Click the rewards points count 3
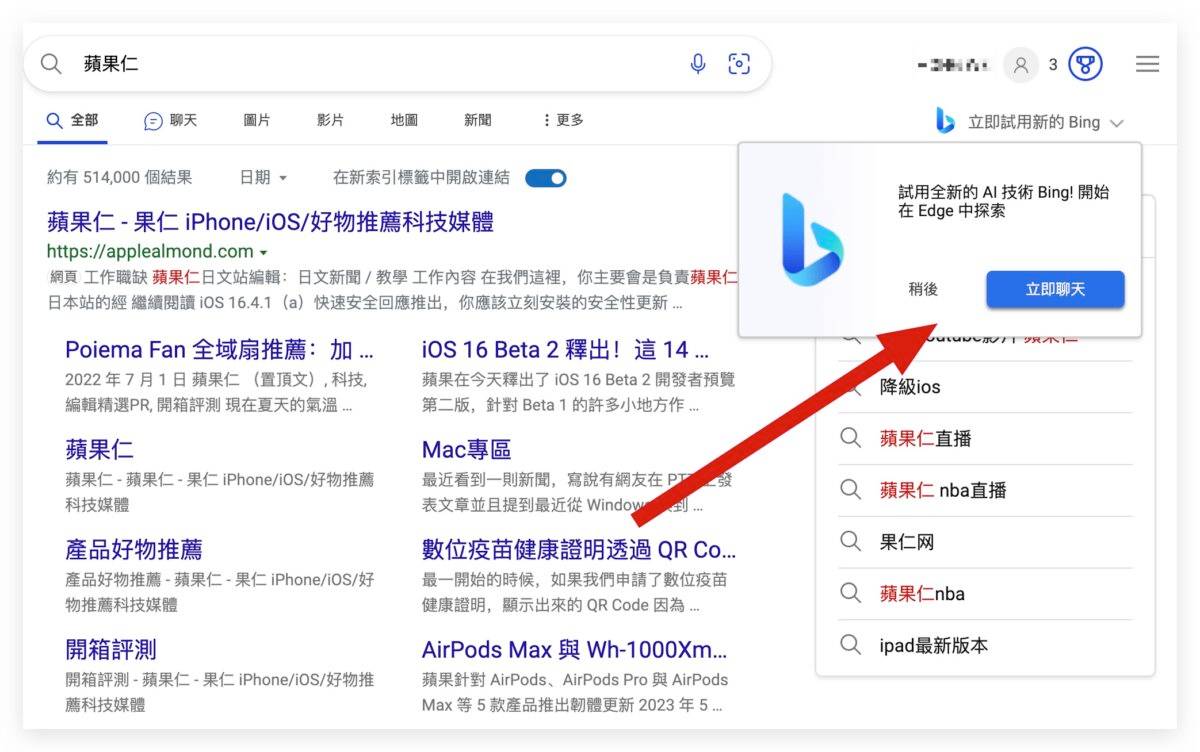This screenshot has height=752, width=1200. (1053, 65)
